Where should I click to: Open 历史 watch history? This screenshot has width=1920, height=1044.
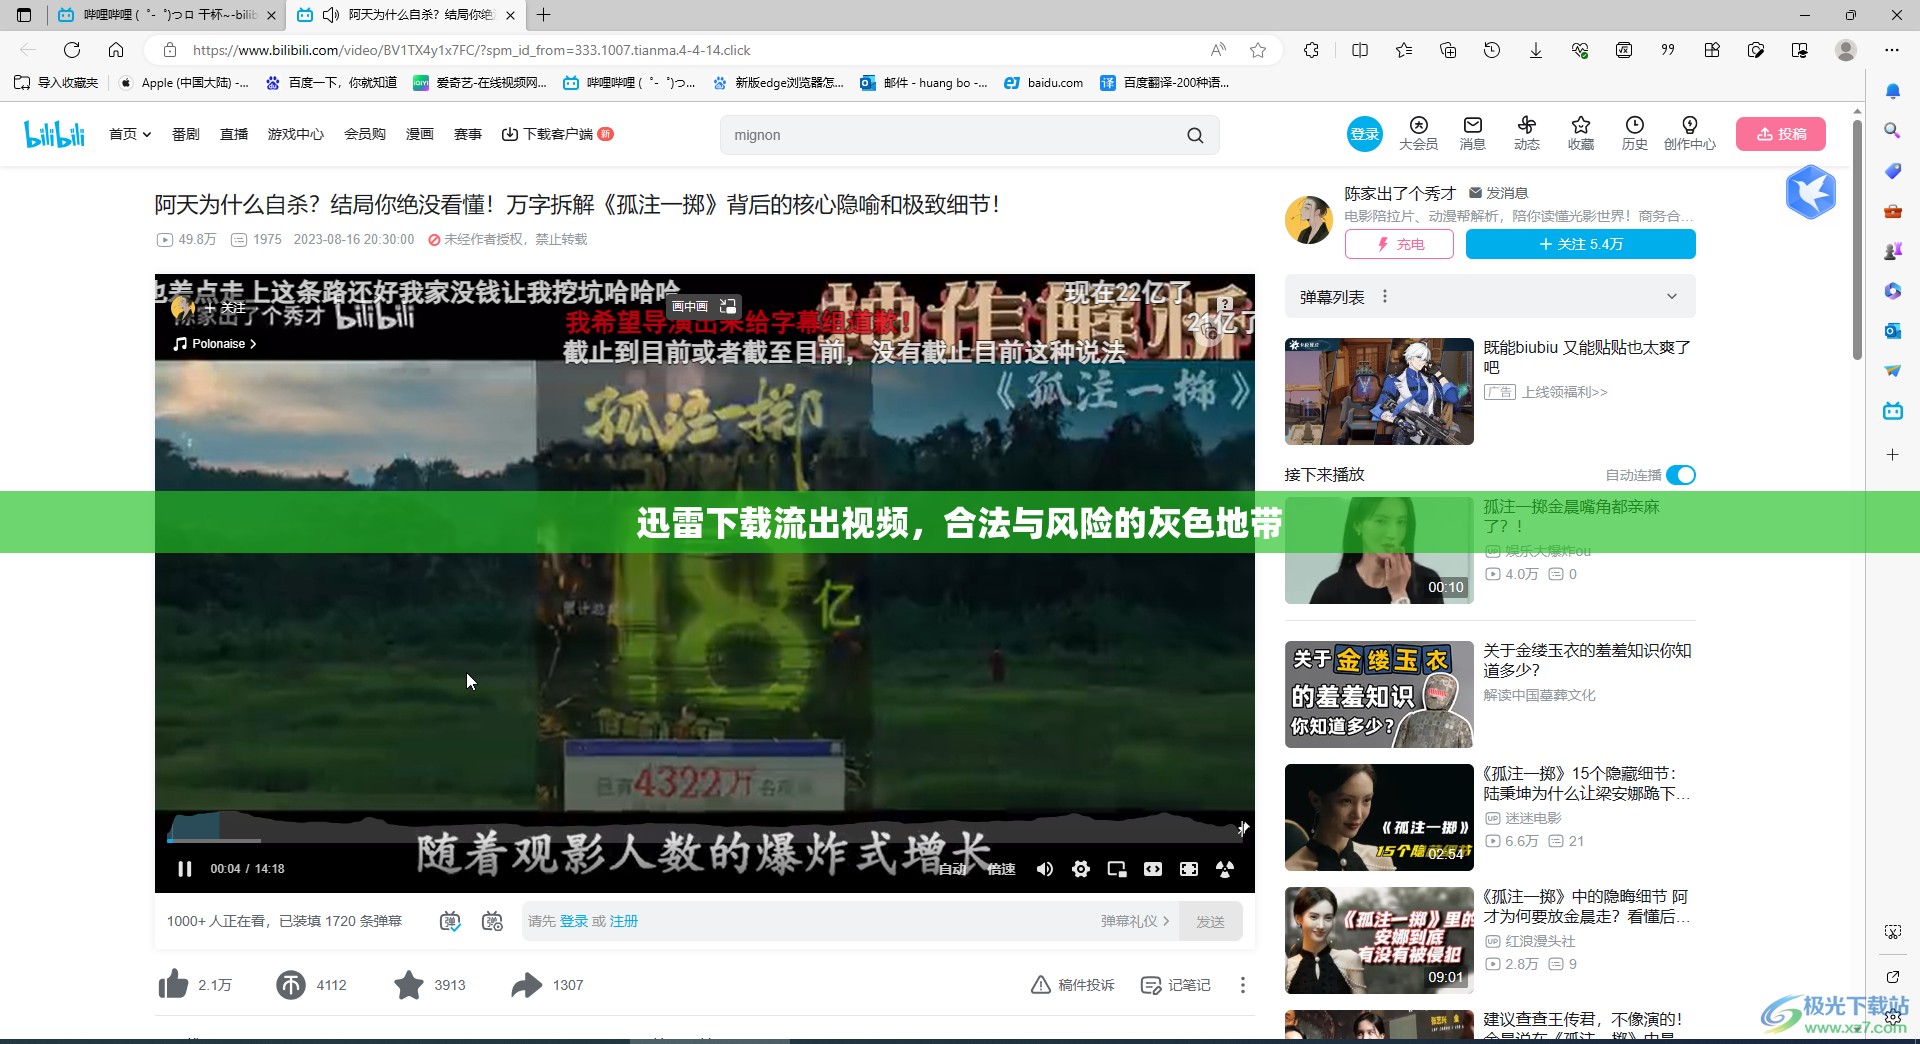1635,133
